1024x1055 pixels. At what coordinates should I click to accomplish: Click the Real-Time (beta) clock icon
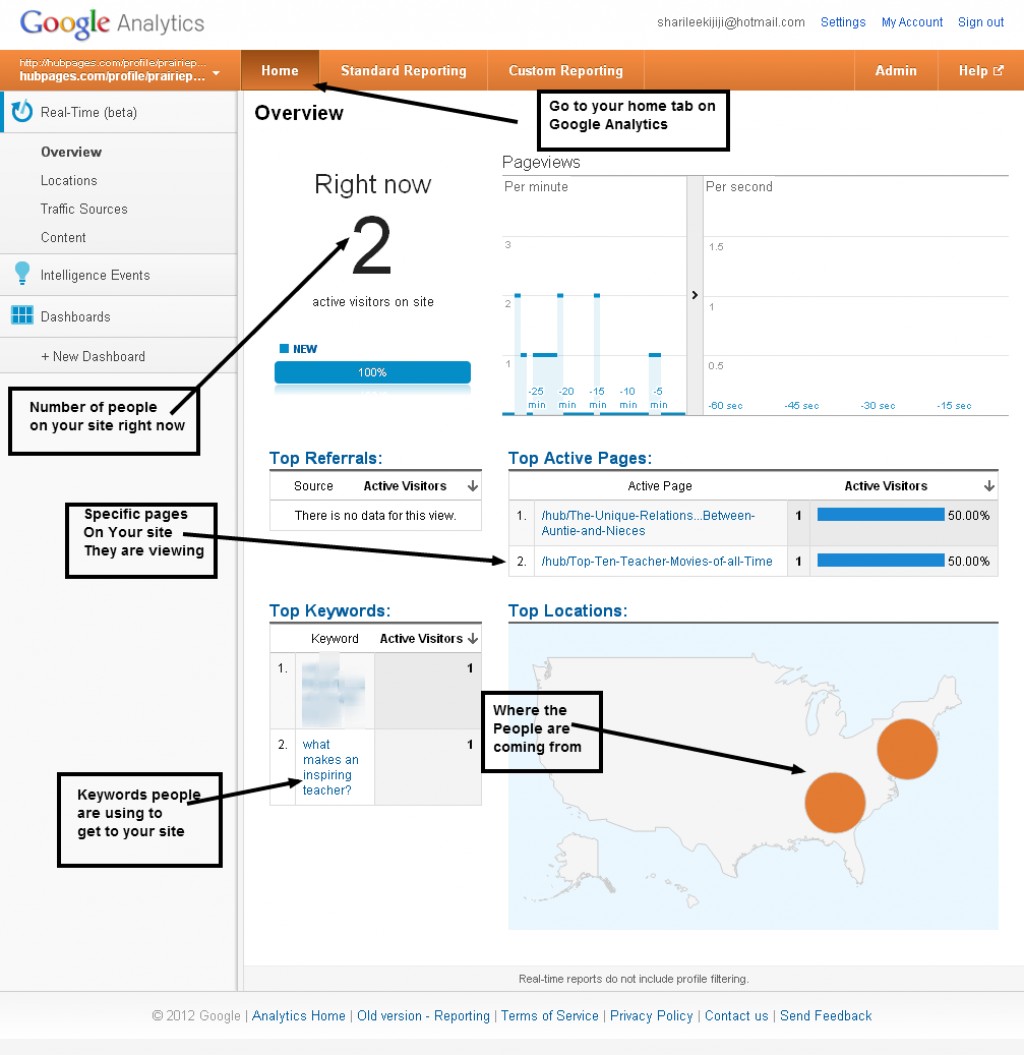click(22, 112)
